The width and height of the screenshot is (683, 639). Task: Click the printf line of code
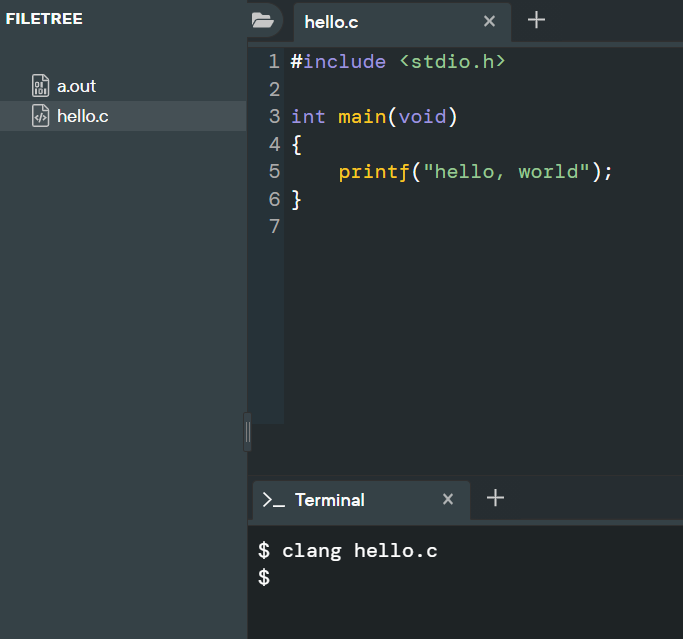click(476, 172)
